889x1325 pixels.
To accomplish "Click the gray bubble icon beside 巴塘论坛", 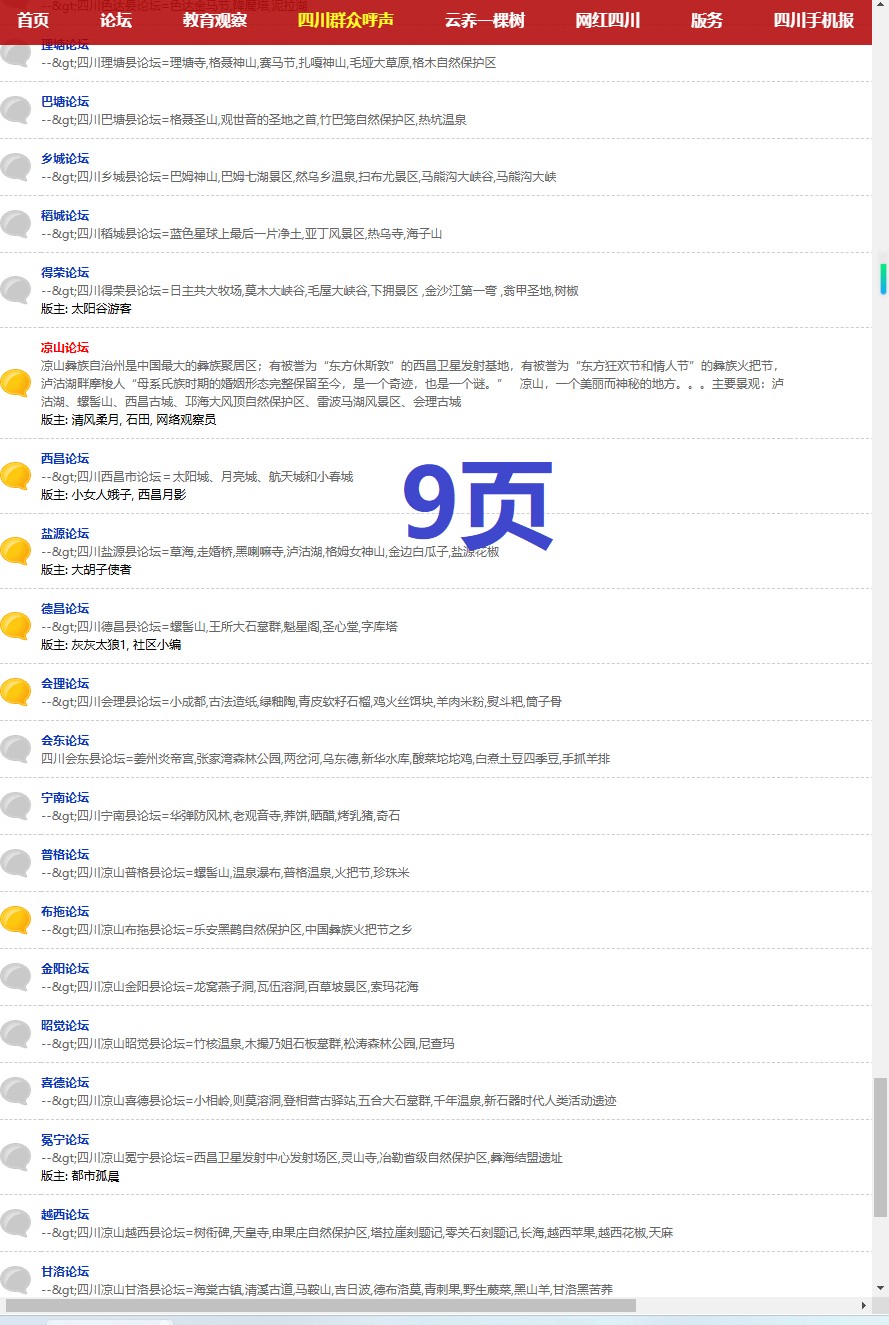I will point(16,110).
